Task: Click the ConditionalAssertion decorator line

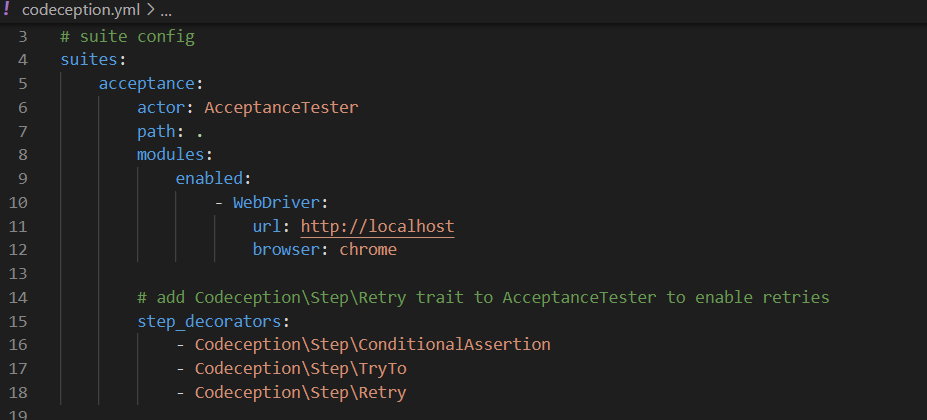Action: point(372,345)
